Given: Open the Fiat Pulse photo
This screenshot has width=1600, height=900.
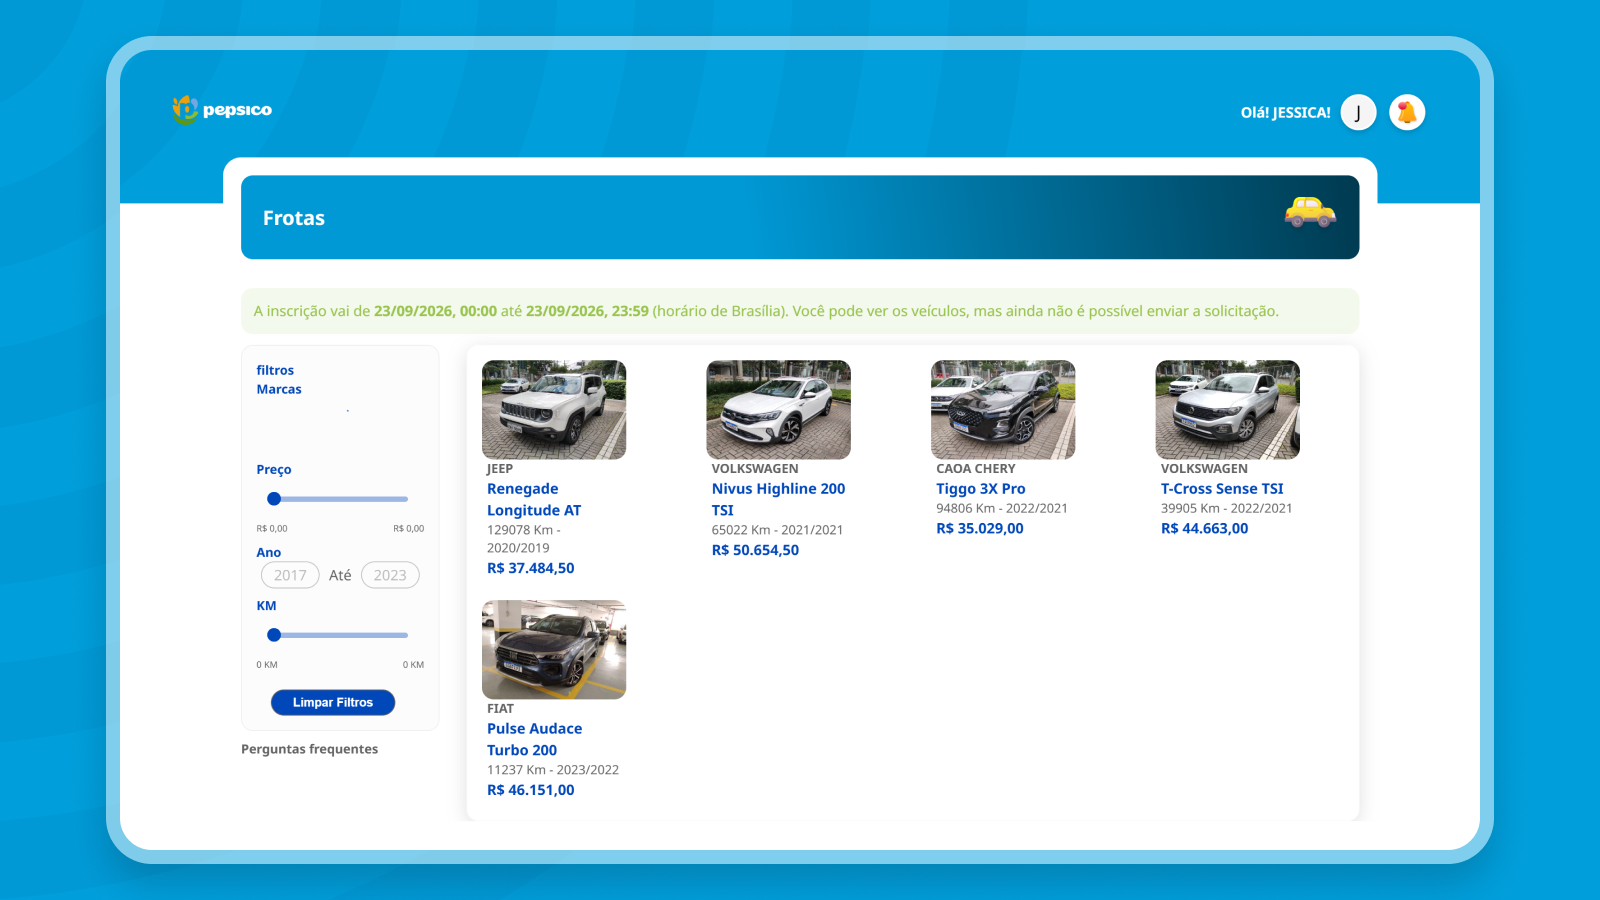Looking at the screenshot, I should pos(554,650).
